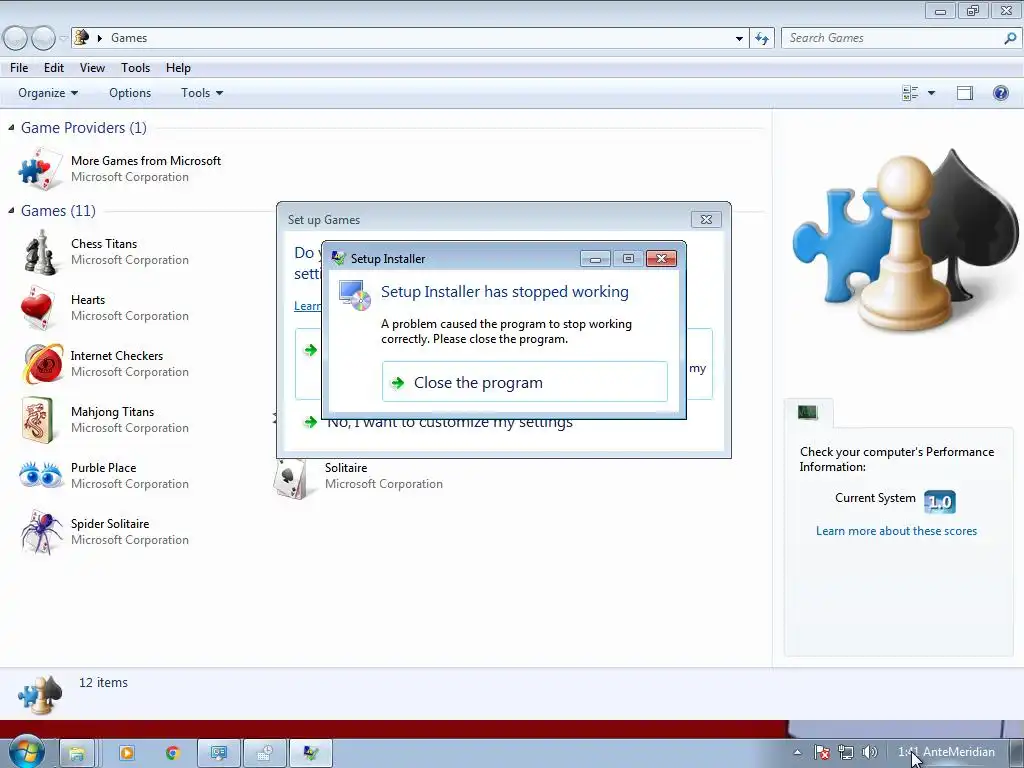Click the Back navigation button
Screen dimensions: 1024x768
click(x=15, y=39)
